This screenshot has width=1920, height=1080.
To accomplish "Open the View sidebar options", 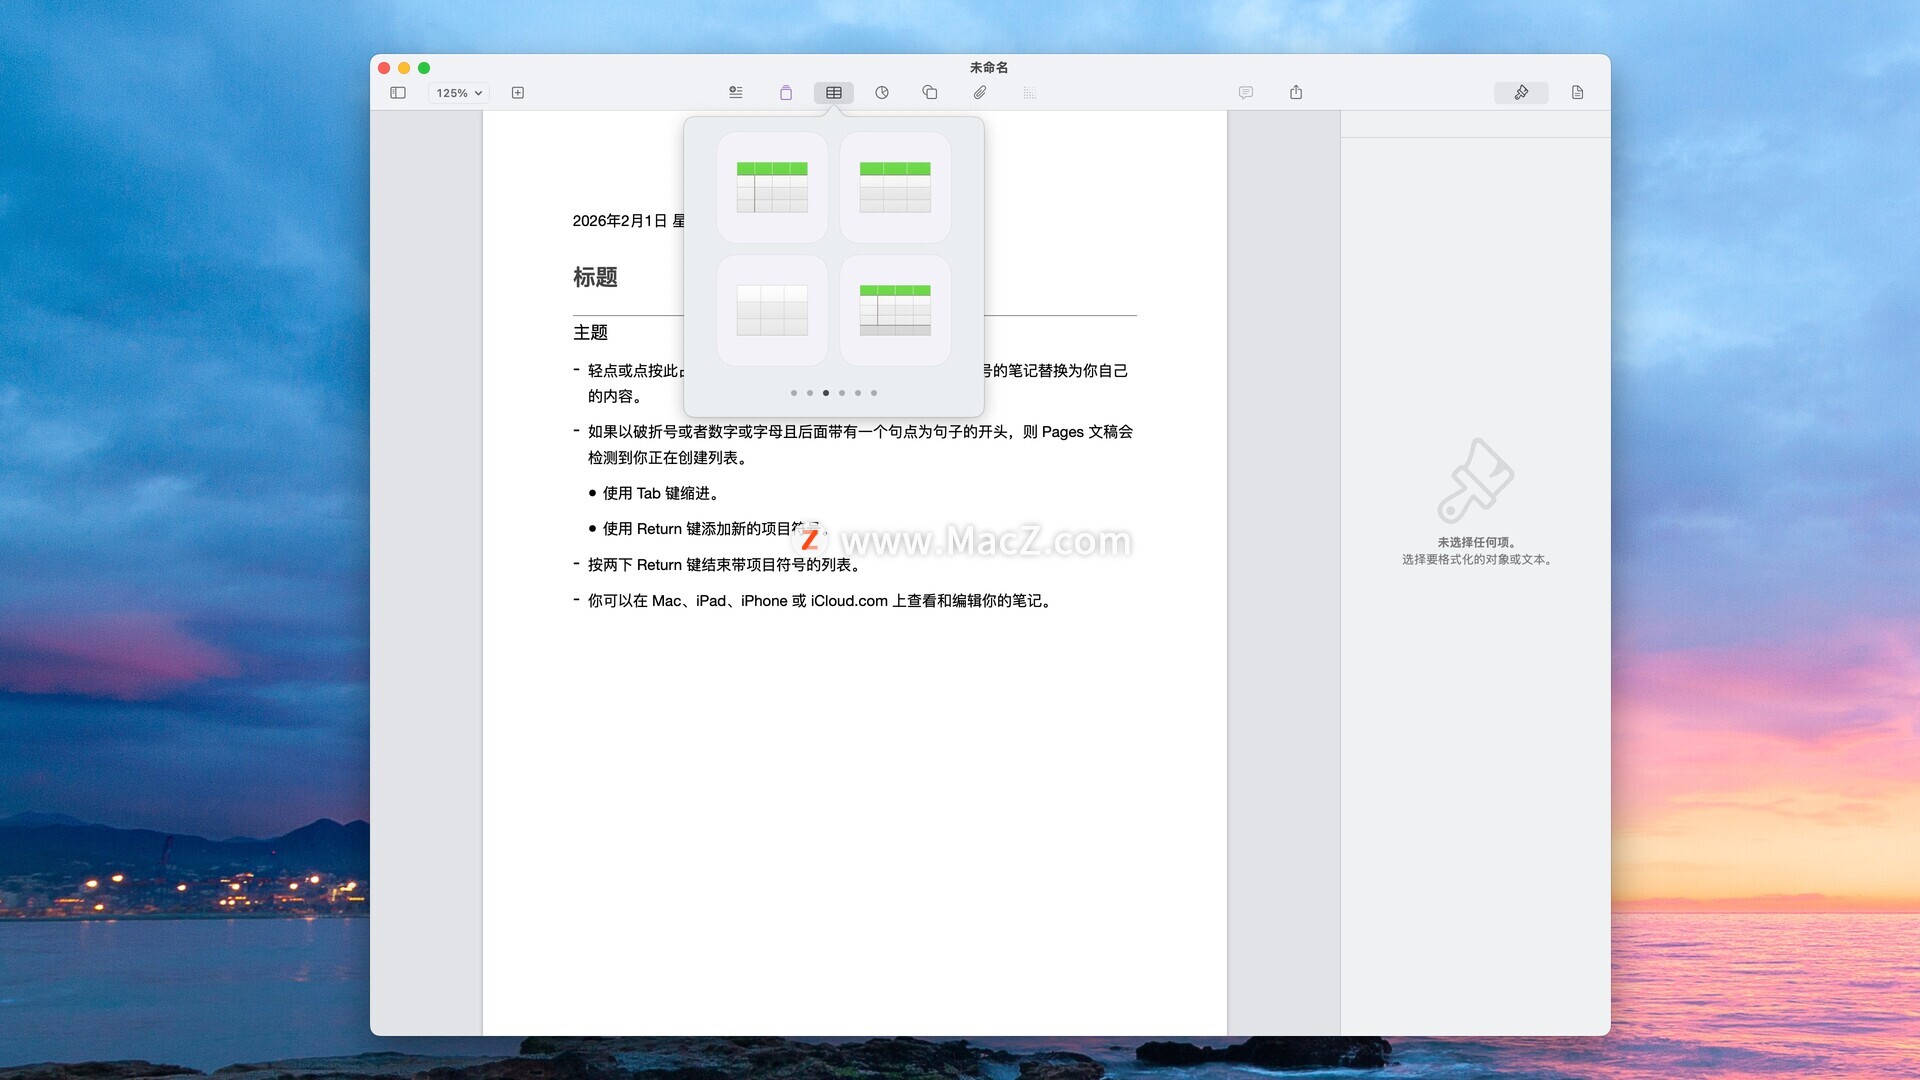I will tap(398, 93).
